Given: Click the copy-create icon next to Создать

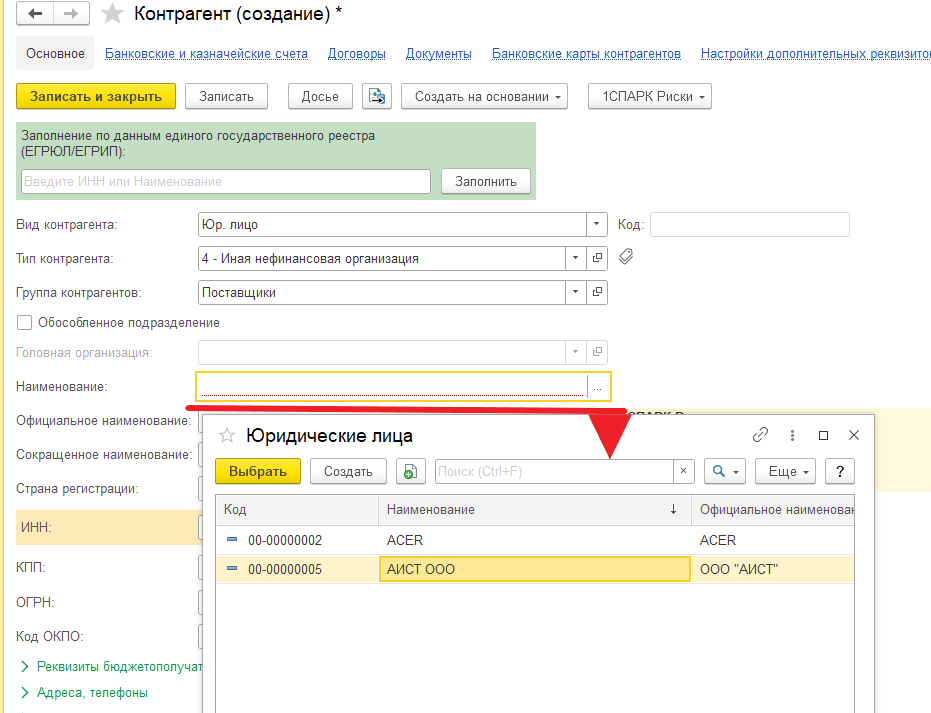Looking at the screenshot, I should click(410, 471).
